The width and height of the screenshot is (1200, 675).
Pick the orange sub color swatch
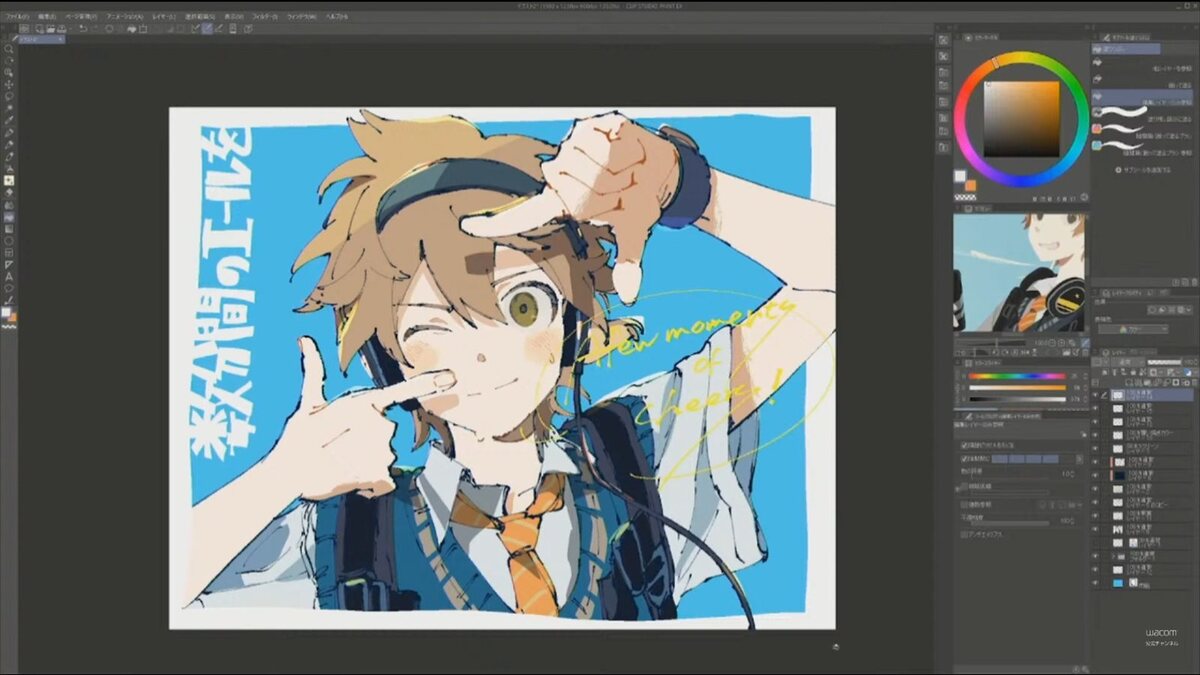pyautogui.click(x=971, y=185)
